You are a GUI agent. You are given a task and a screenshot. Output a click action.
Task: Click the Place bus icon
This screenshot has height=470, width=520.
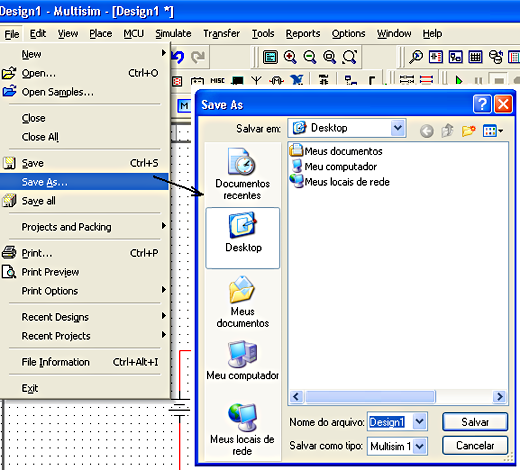coord(371,80)
